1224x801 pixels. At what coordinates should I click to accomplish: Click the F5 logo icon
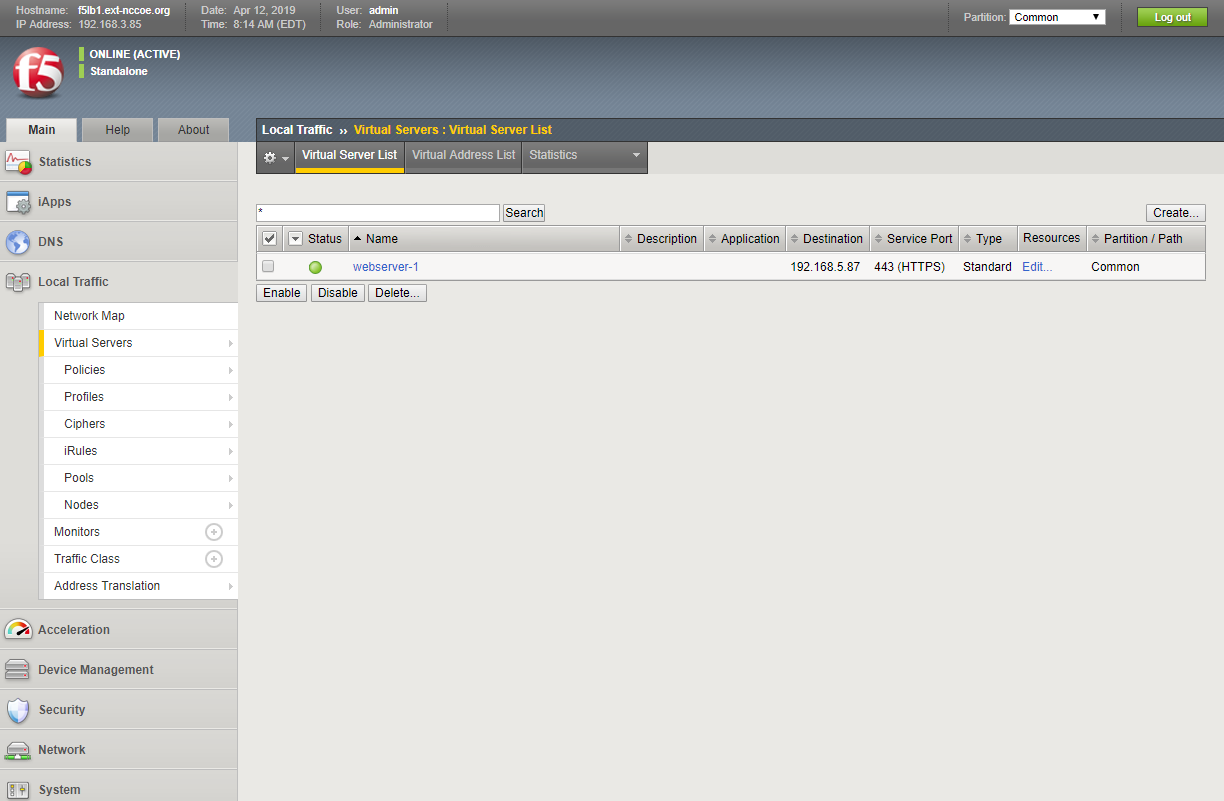click(38, 72)
